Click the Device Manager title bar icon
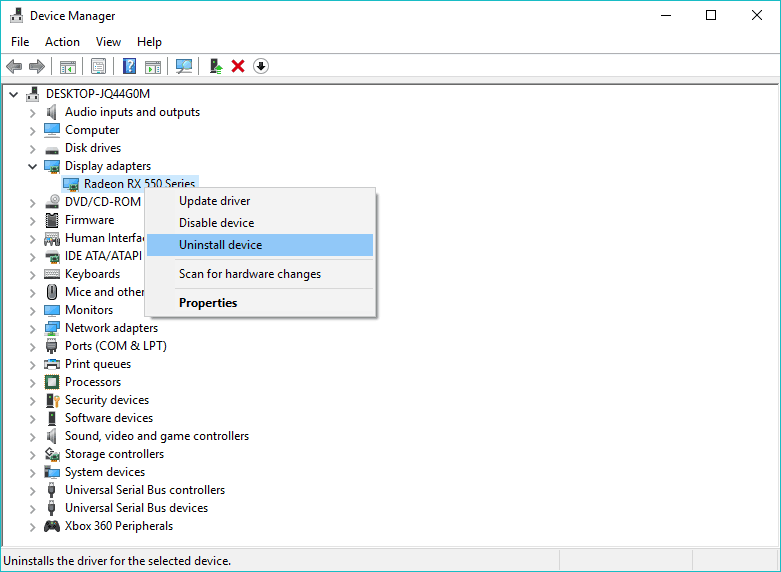Viewport: 781px width, 572px height. pos(16,16)
